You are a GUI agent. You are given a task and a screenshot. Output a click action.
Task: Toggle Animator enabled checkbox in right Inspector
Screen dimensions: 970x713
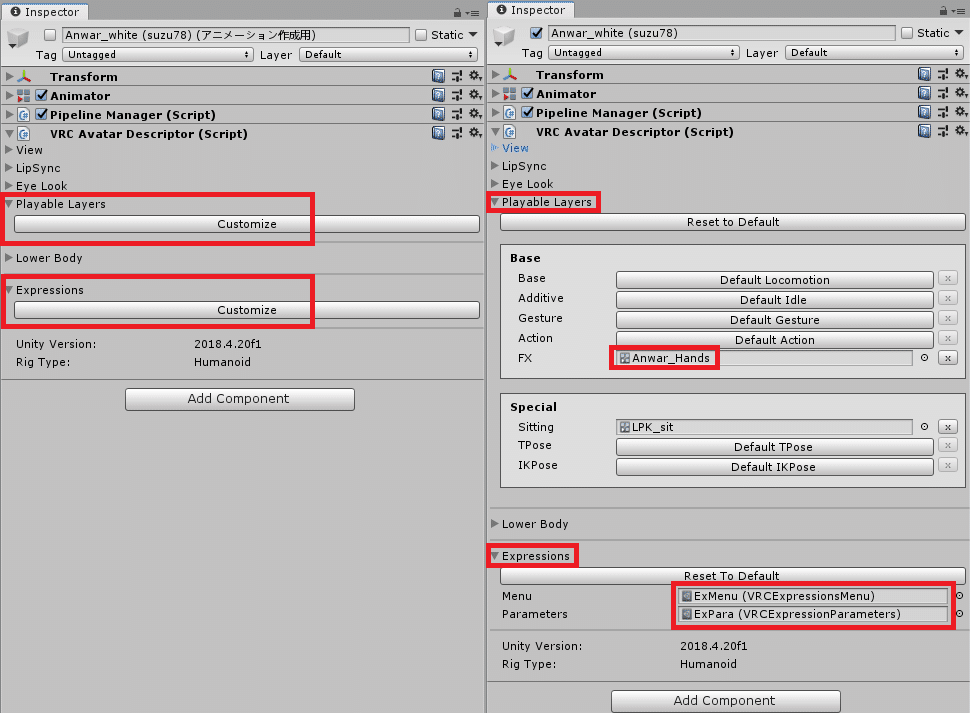(528, 93)
